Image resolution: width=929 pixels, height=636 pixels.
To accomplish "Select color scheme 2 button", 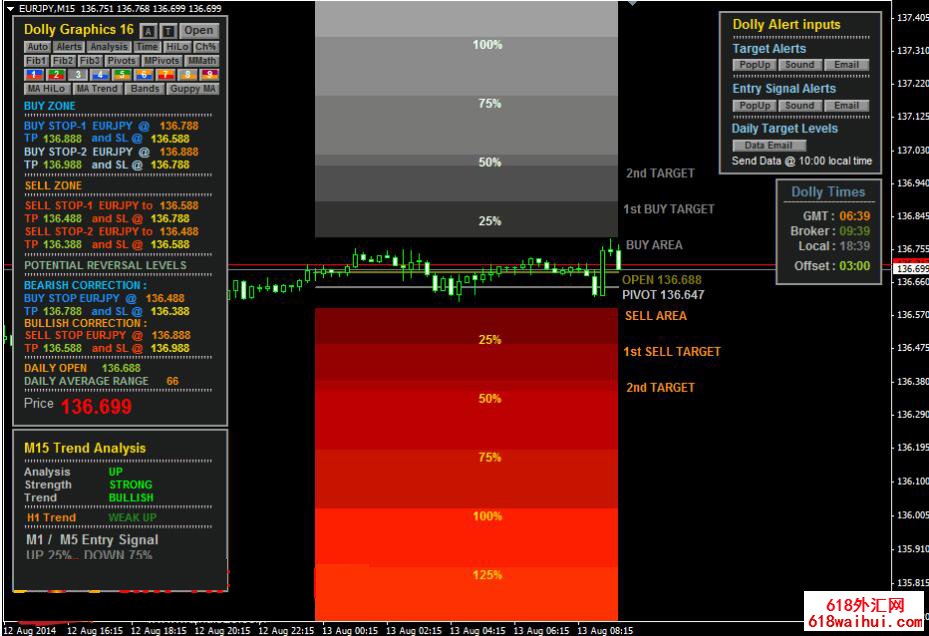I will (x=57, y=74).
